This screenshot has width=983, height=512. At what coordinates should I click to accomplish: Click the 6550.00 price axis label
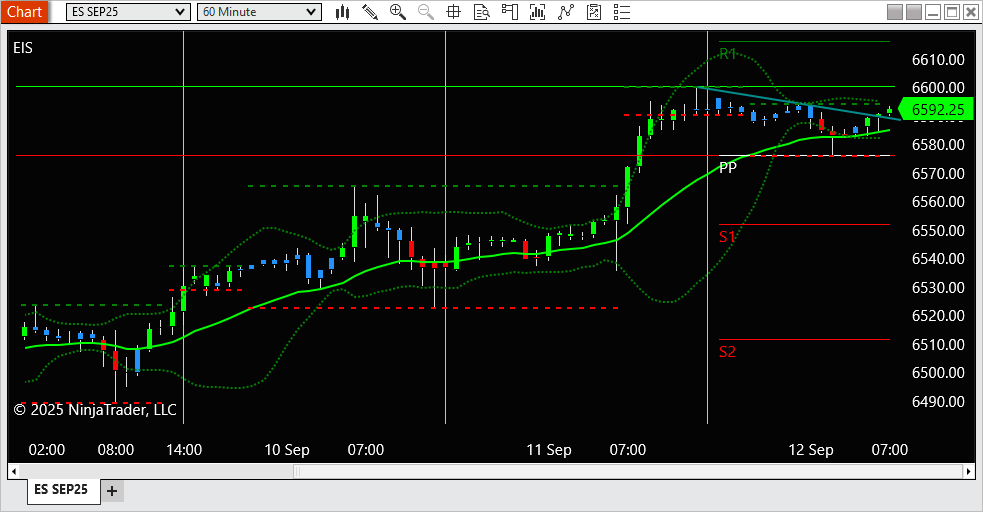[938, 230]
